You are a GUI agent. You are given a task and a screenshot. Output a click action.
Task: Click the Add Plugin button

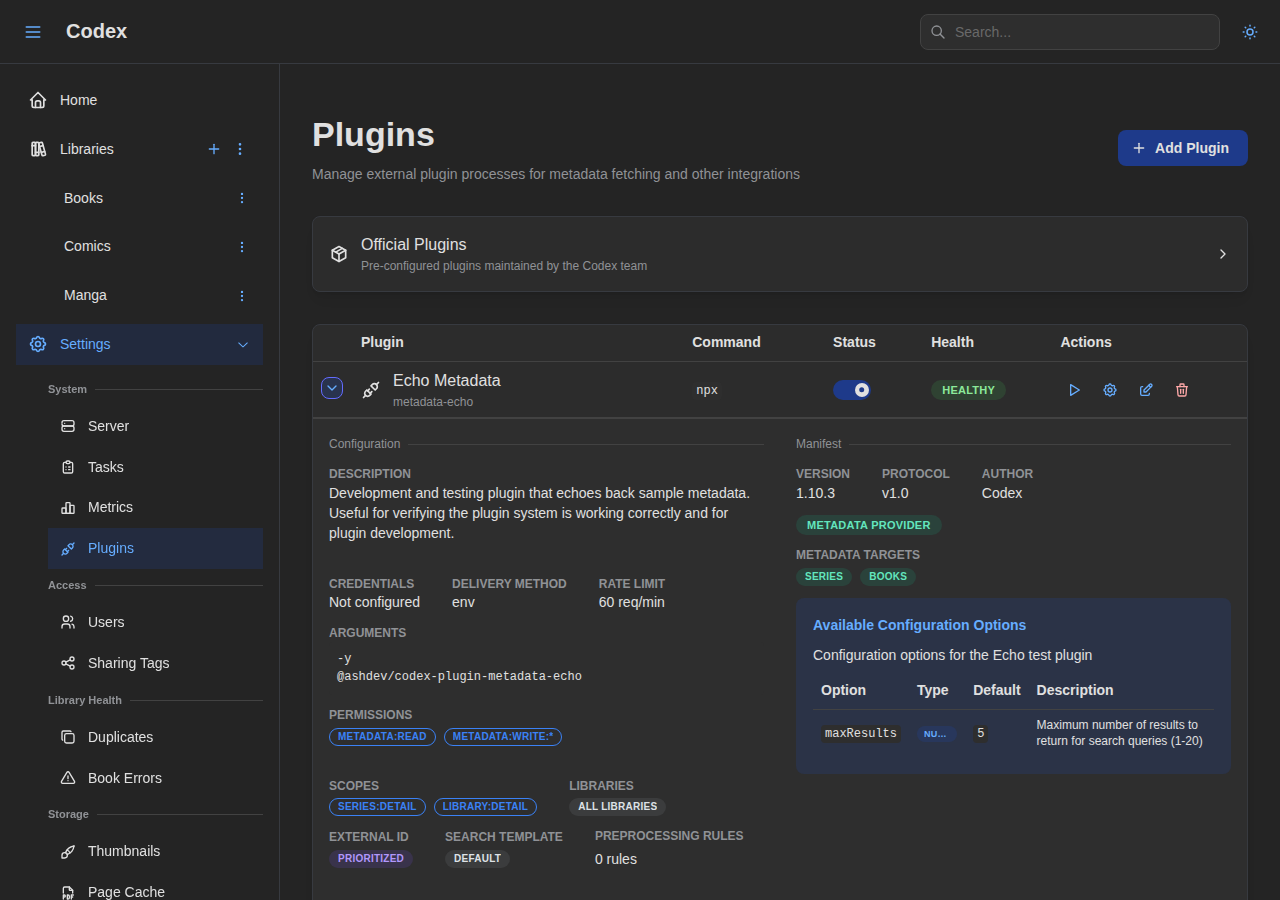(1182, 147)
